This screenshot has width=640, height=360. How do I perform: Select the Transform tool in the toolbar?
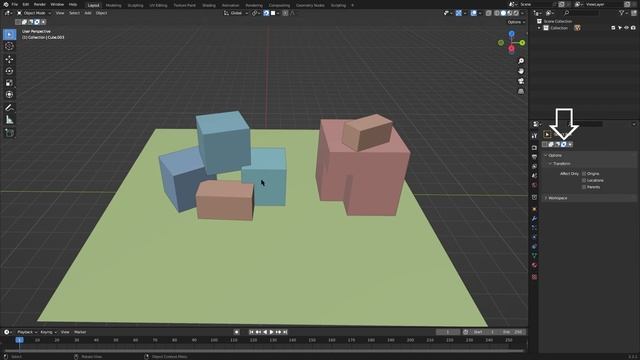(x=9, y=95)
